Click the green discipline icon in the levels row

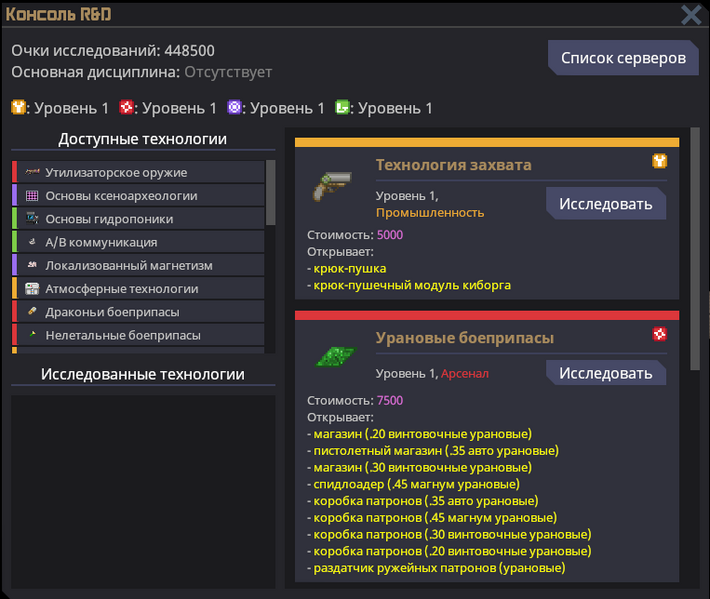342,107
